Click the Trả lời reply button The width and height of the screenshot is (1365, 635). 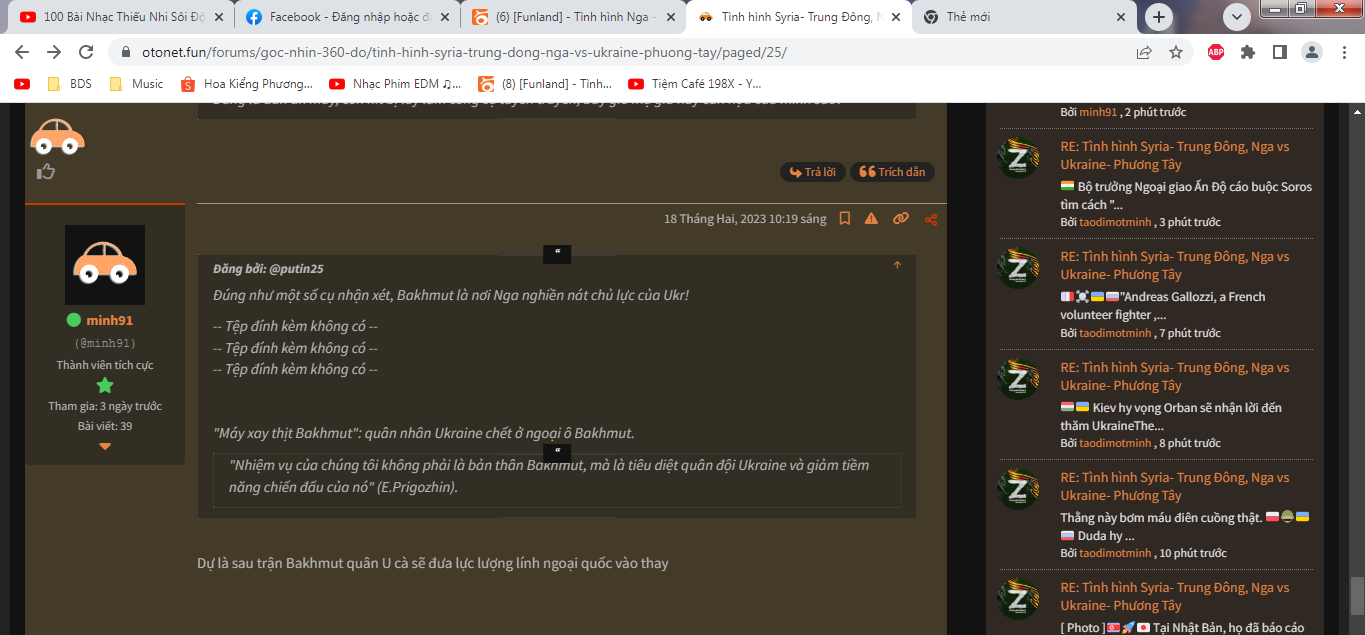[x=812, y=172]
